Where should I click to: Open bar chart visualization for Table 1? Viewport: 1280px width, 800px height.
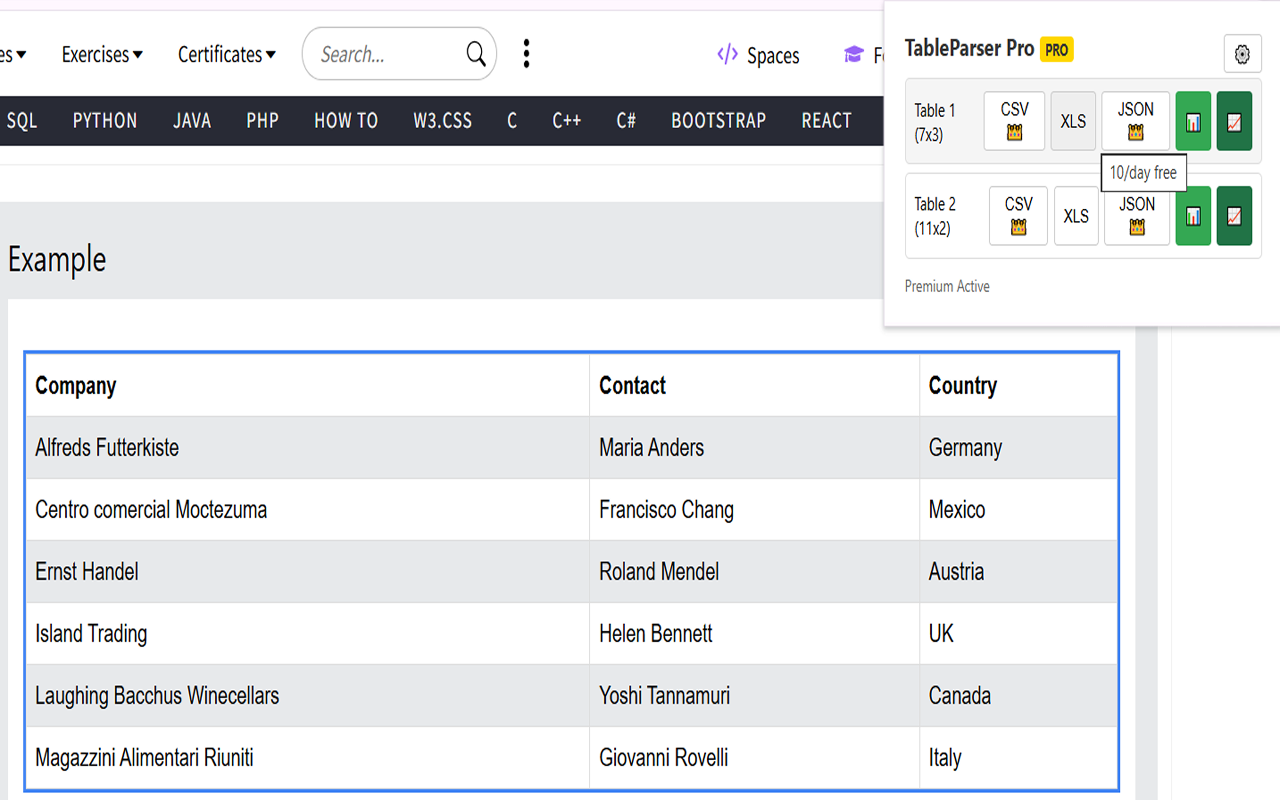coord(1193,120)
